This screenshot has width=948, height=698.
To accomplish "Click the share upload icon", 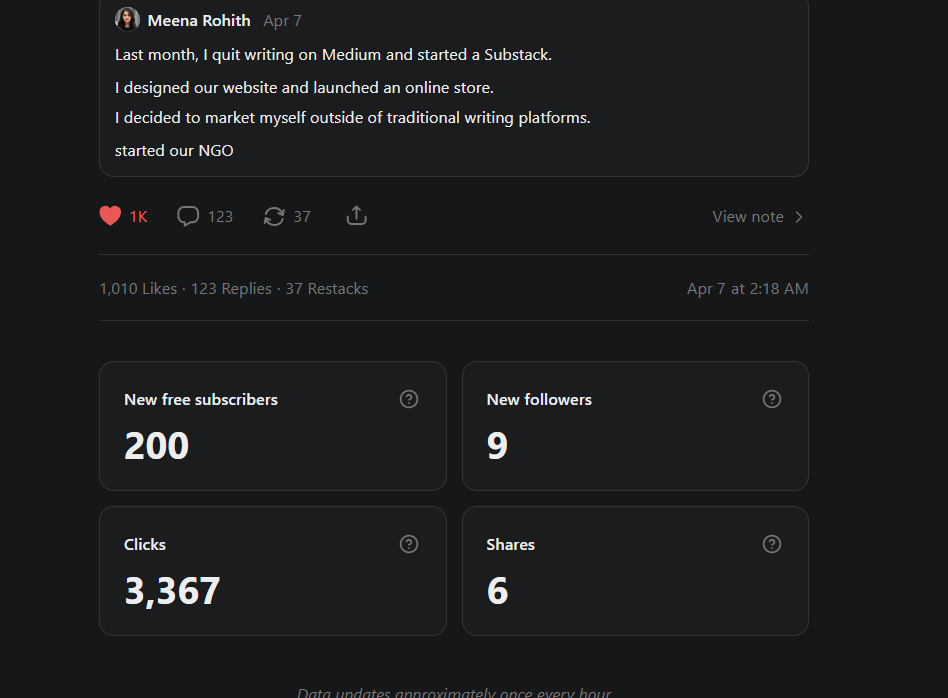I will pos(357,216).
